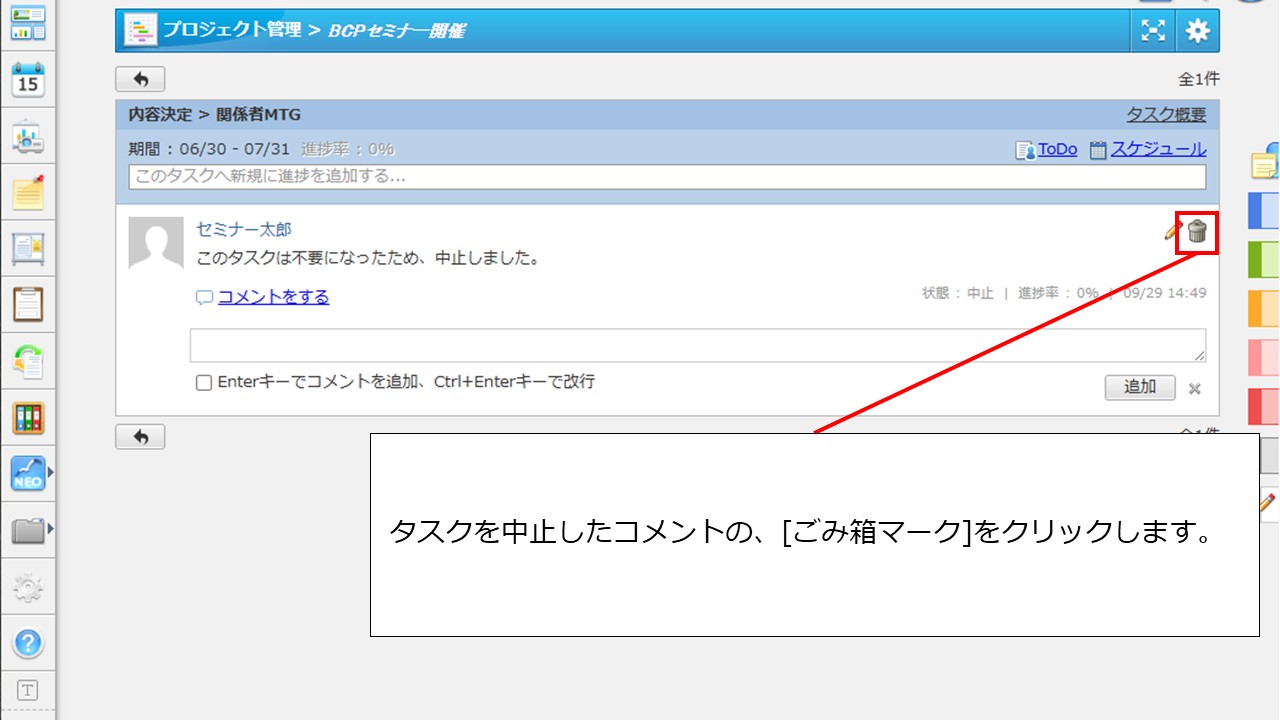Click the このタスクへ新規に進捗を追加する input field

[667, 177]
